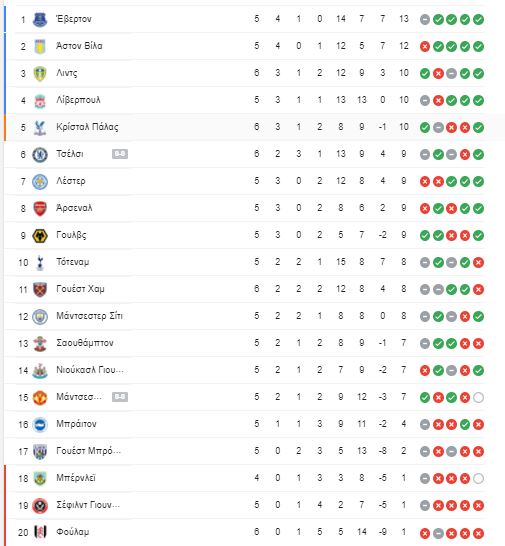Click the Liverpool club crest
The height and width of the screenshot is (546, 505).
coord(40,101)
